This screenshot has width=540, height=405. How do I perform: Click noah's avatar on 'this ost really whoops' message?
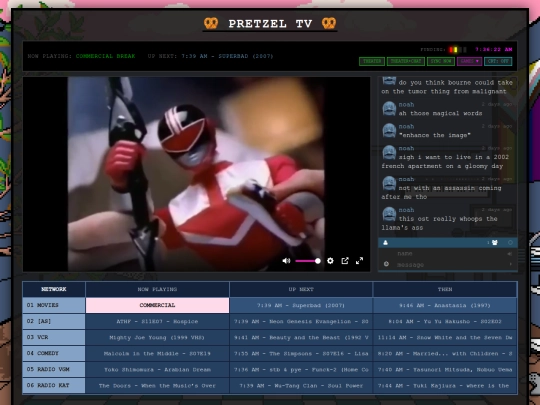[389, 214]
